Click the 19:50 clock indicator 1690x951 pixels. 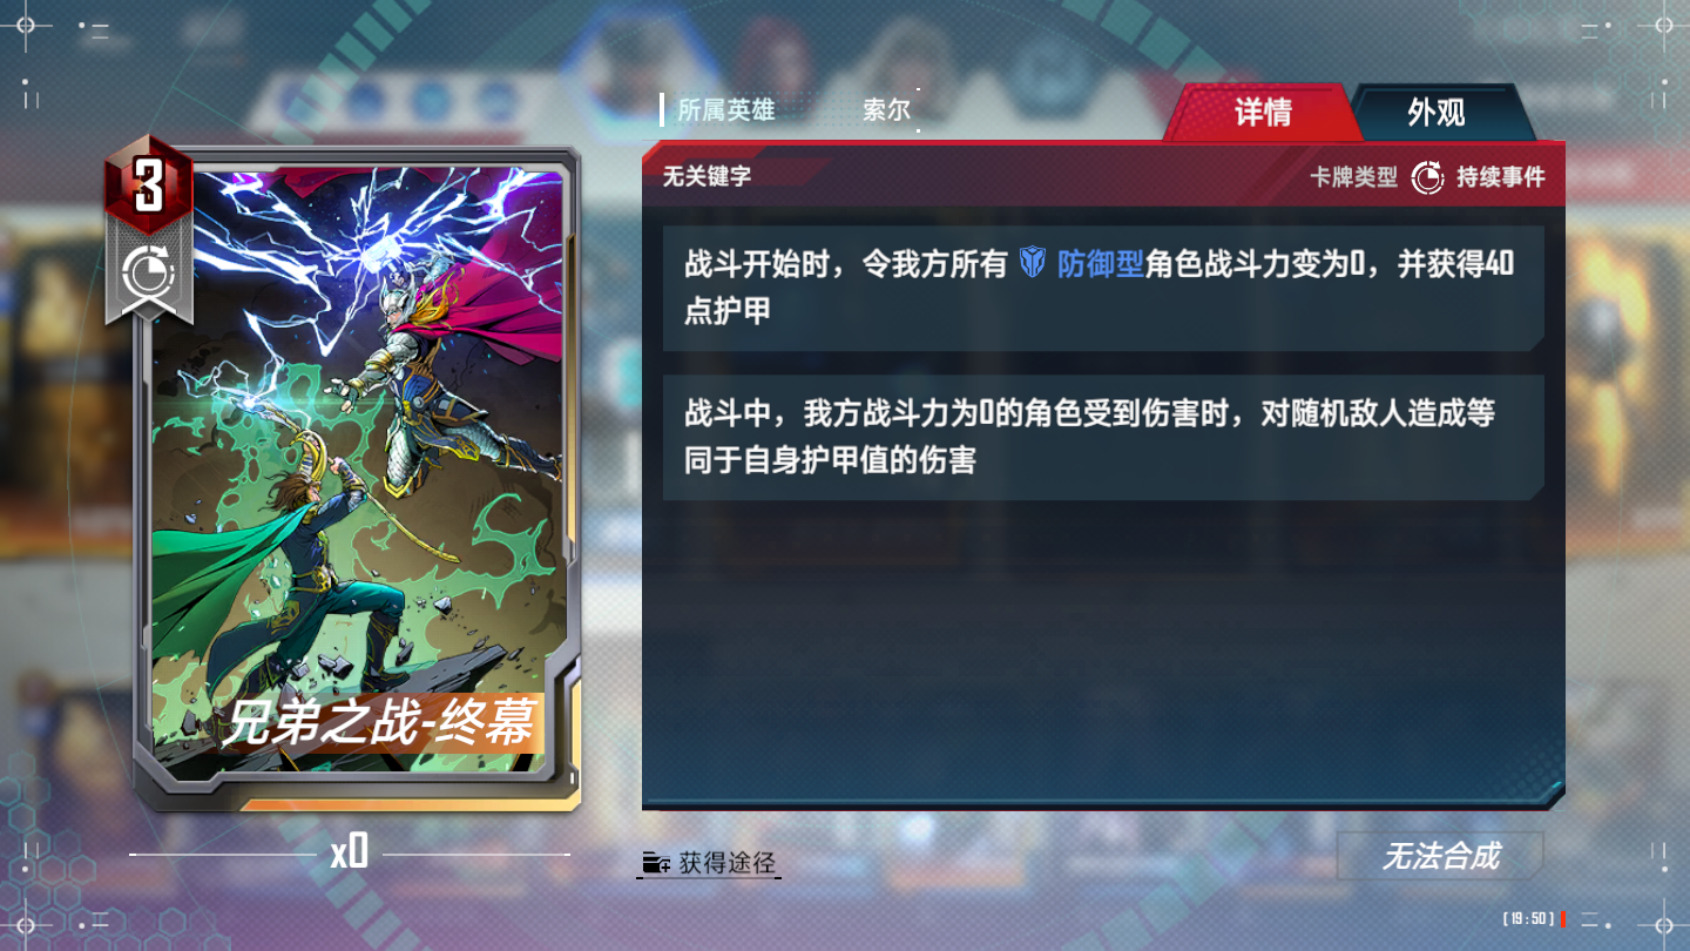(x=1528, y=918)
